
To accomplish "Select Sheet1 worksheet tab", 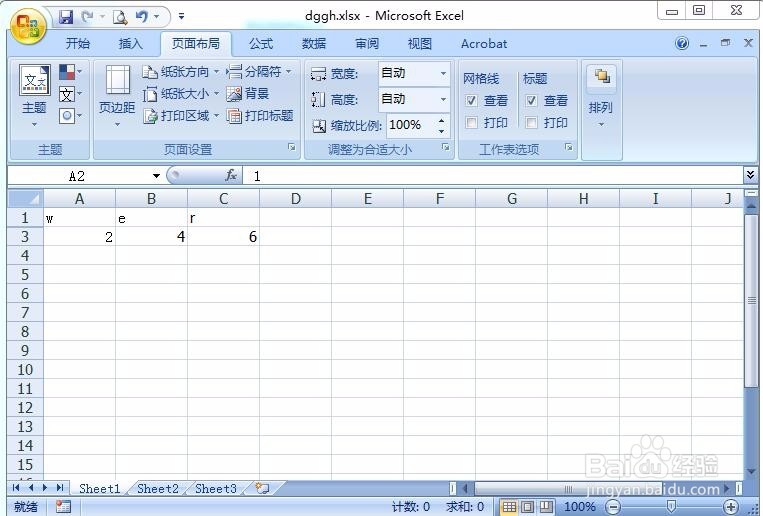I will click(99, 488).
